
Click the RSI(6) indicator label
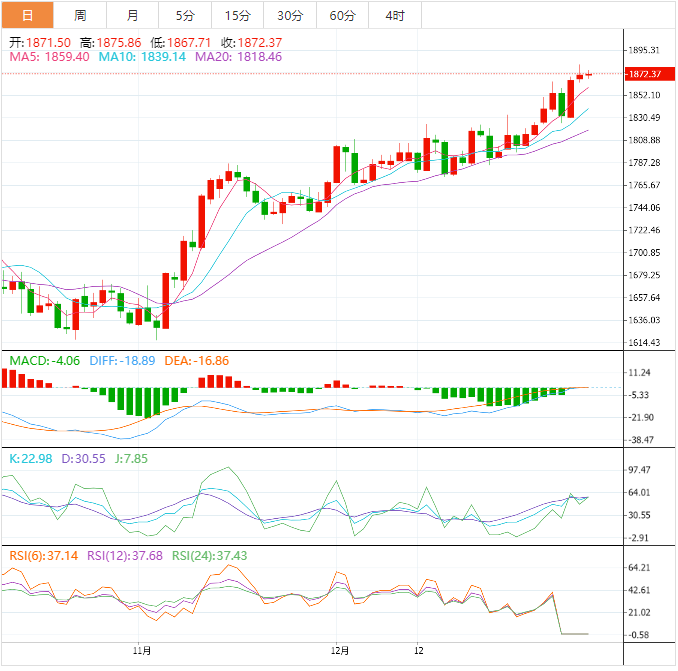click(43, 555)
